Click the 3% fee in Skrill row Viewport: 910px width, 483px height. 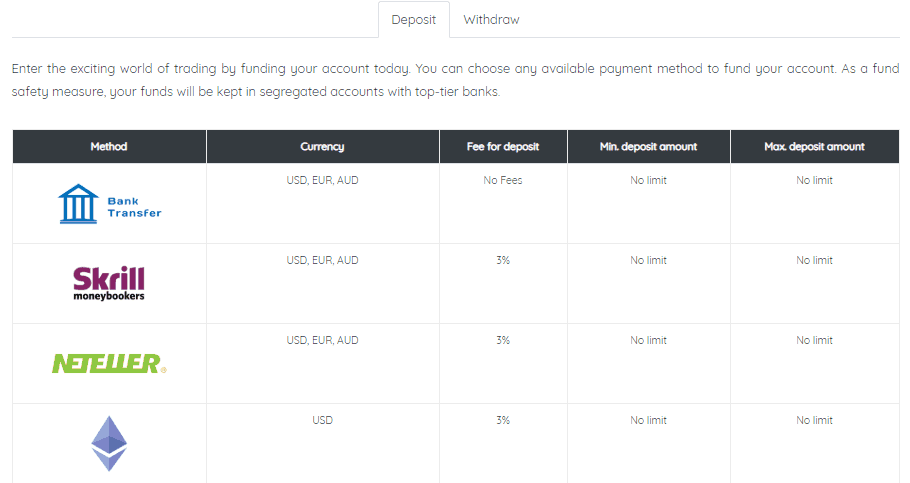coord(503,261)
